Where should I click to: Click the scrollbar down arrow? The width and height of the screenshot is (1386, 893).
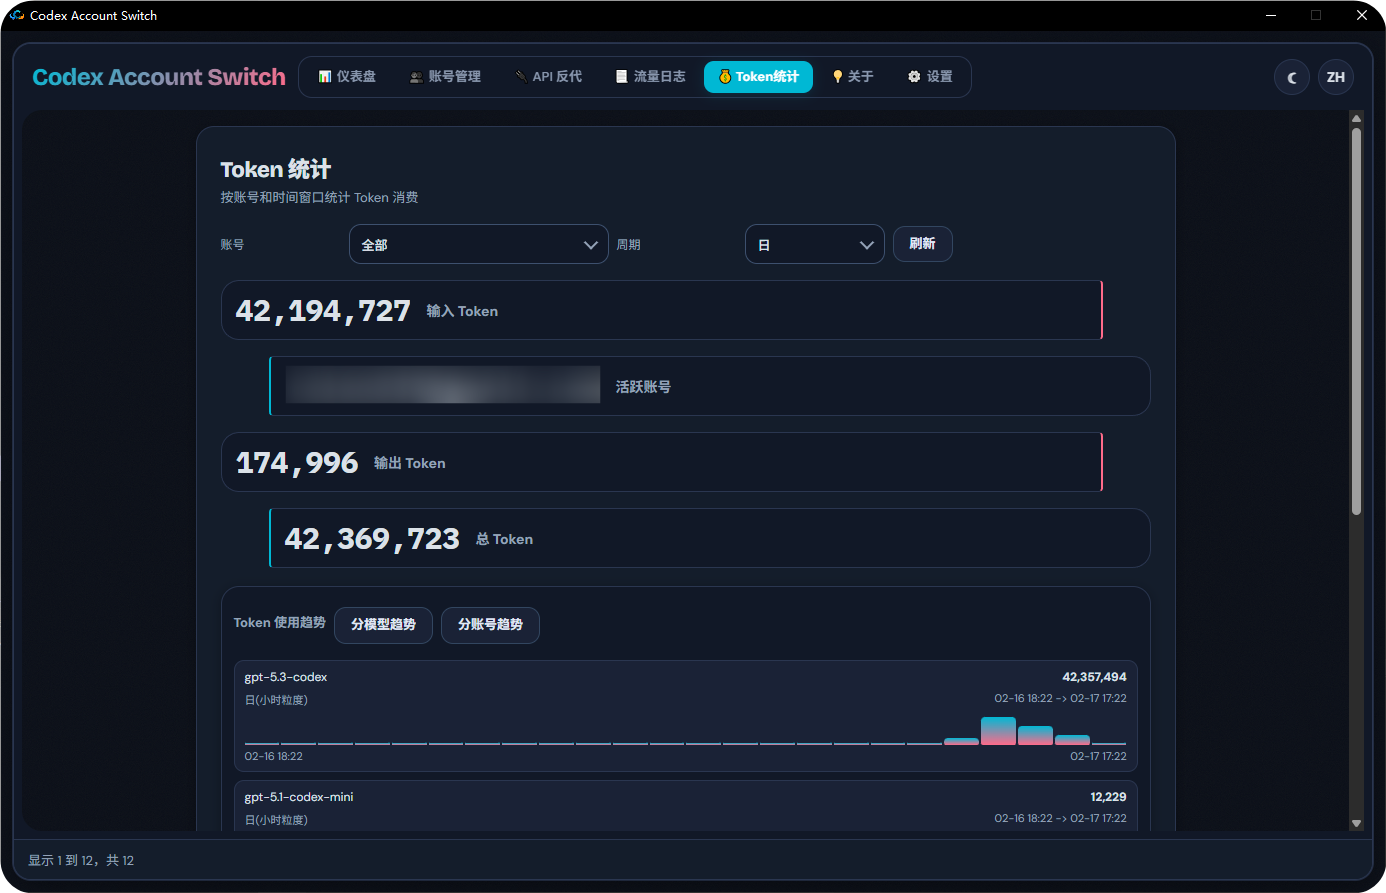(x=1356, y=823)
